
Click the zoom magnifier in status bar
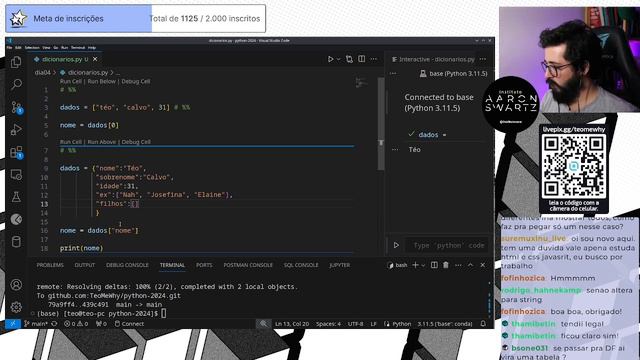[x=264, y=324]
